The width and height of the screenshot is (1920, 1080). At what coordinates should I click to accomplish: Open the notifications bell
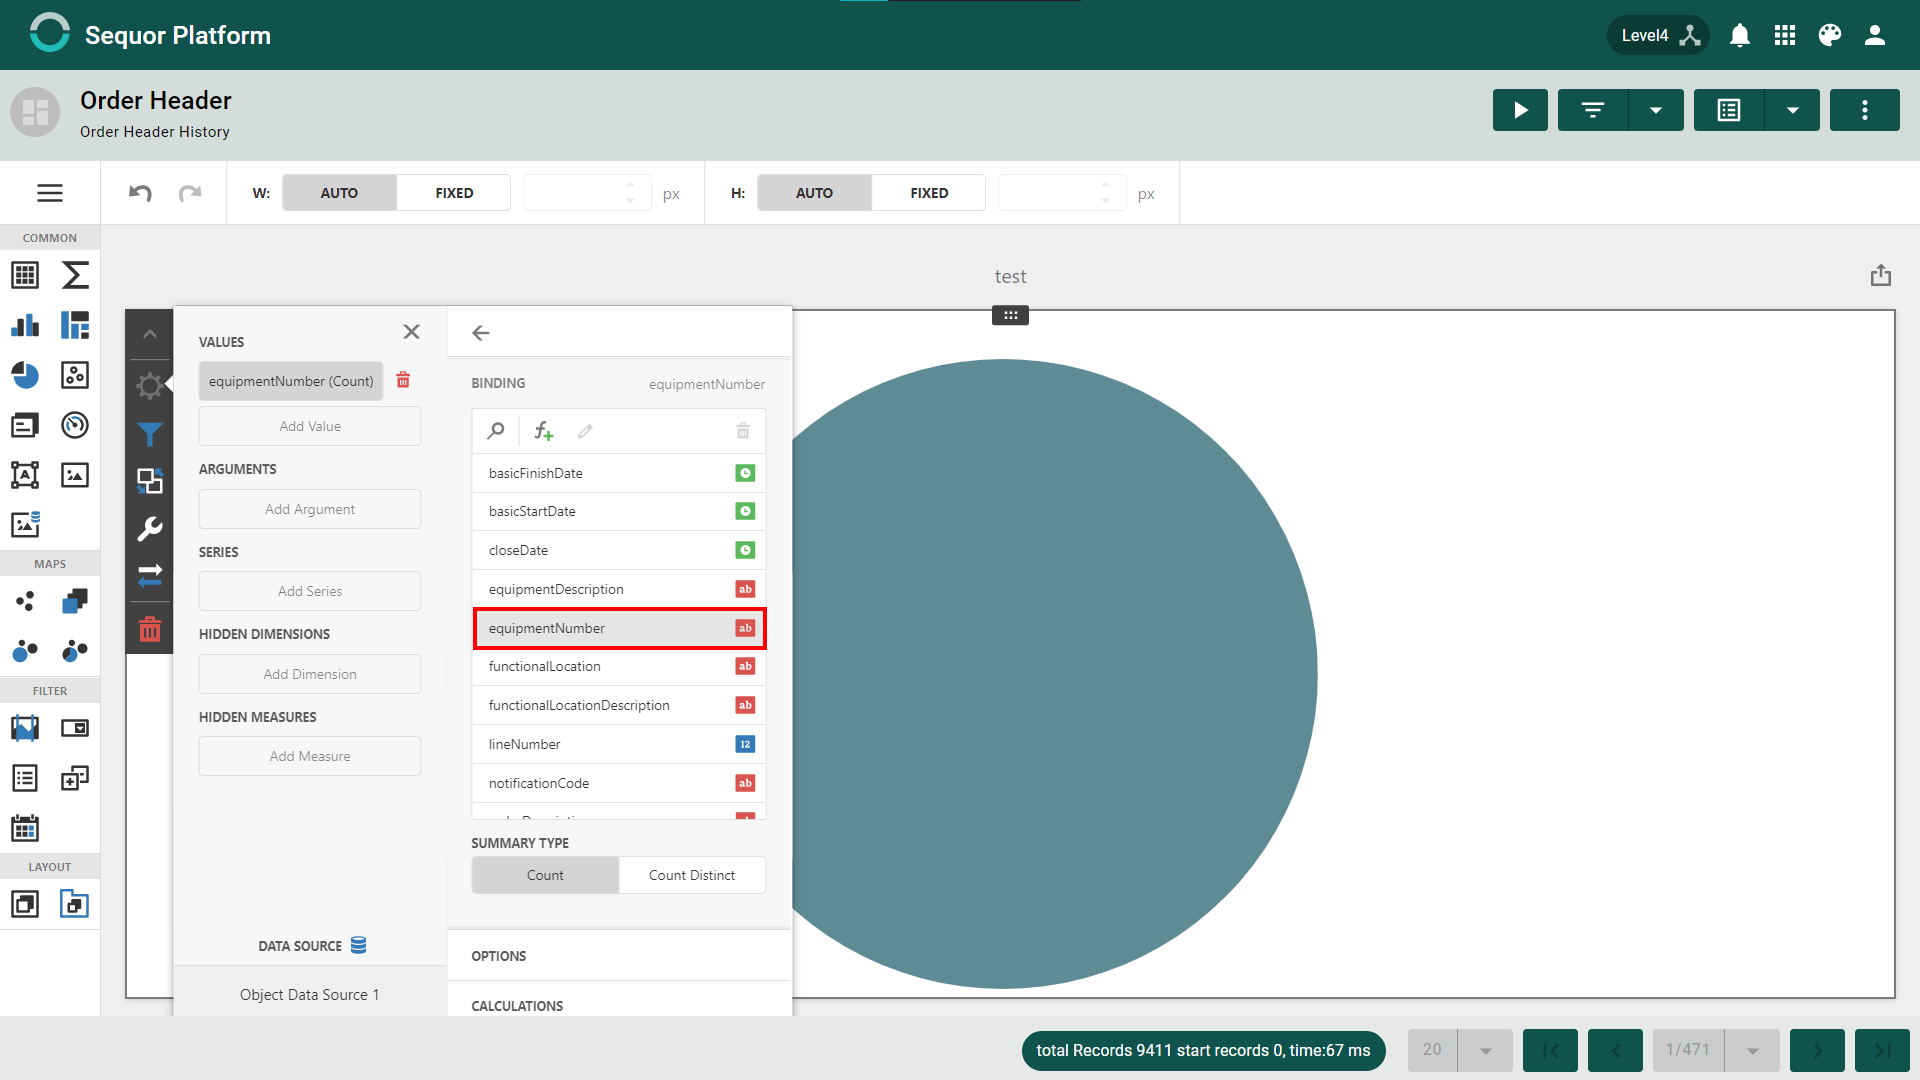coord(1740,36)
